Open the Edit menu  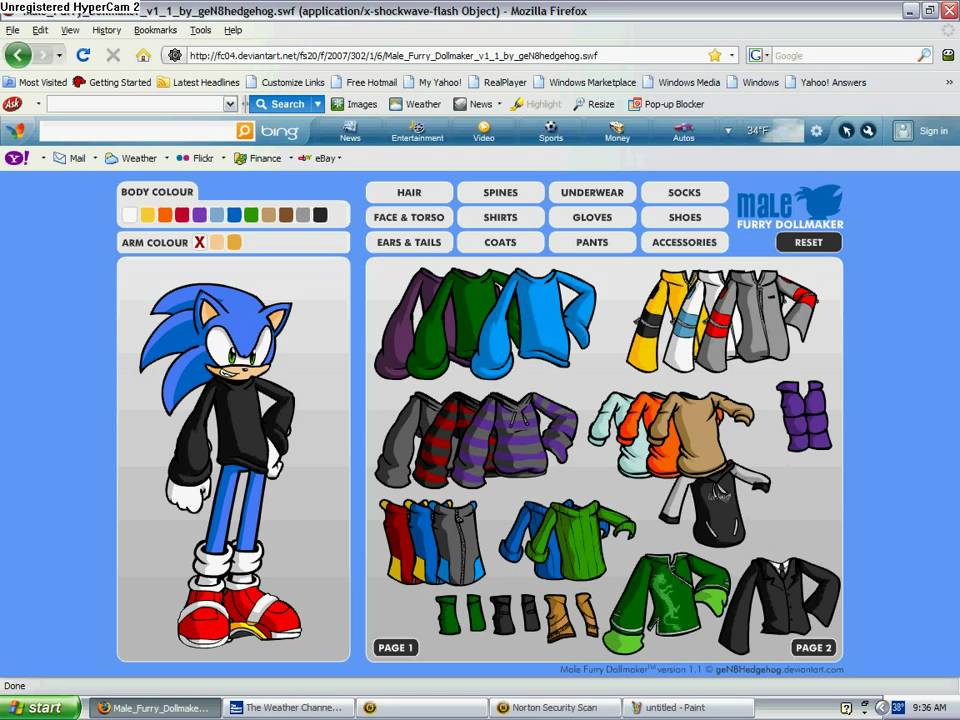click(x=40, y=30)
